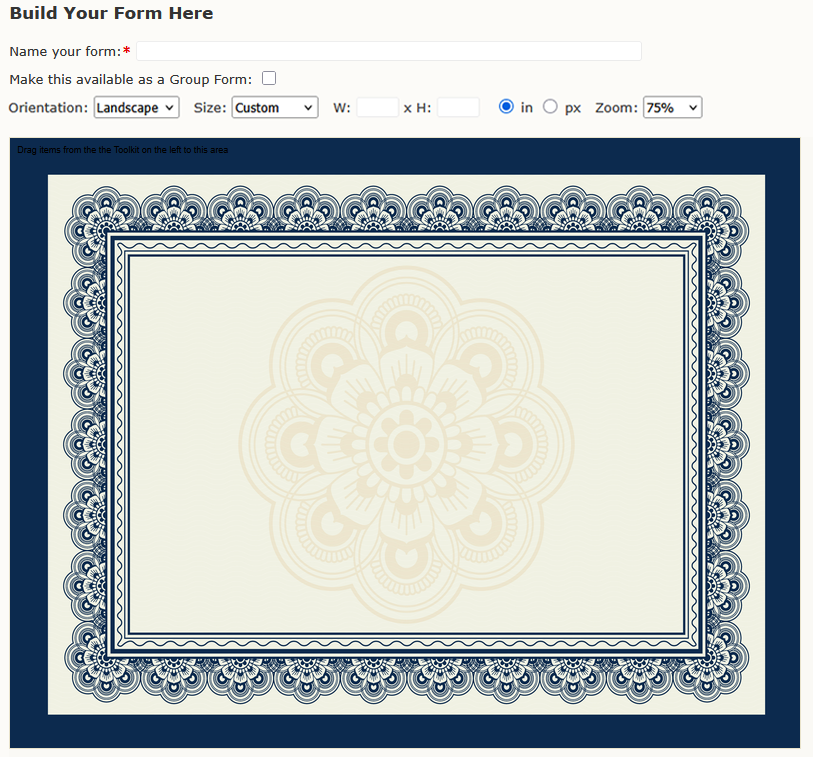The width and height of the screenshot is (813, 757).
Task: Click the certificate canvas drop area
Action: pos(406,444)
